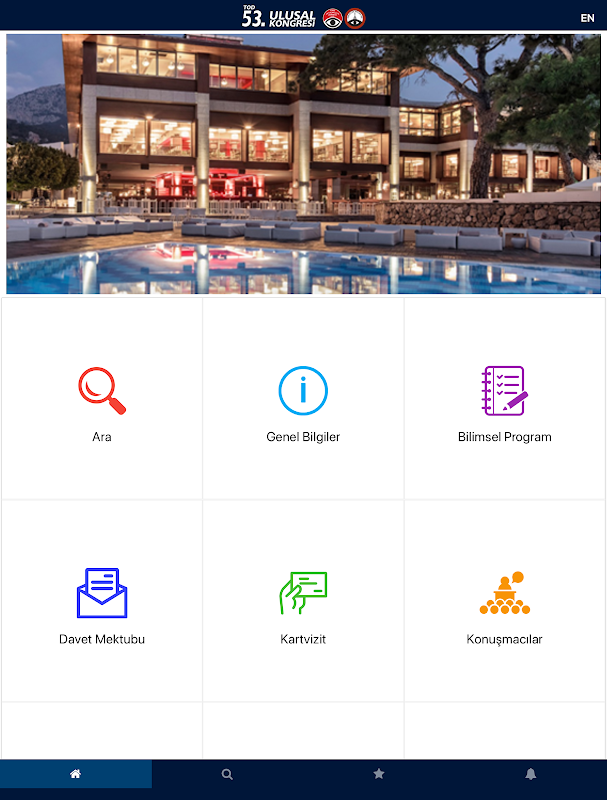This screenshot has height=800, width=607.
Task: Click the Genel Bilgiler text label
Action: point(303,437)
